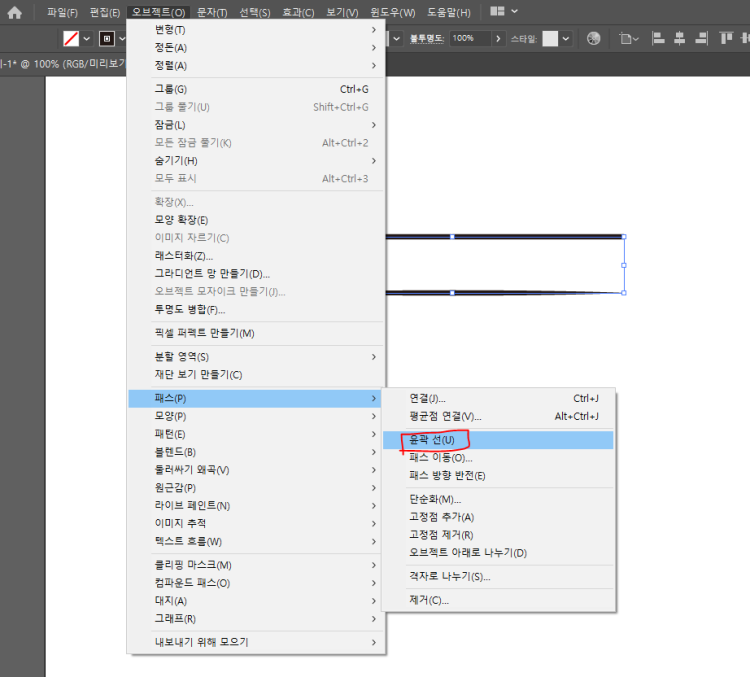
Task: Select 그라디언트 망 만들기(D)...
Action: (256, 274)
